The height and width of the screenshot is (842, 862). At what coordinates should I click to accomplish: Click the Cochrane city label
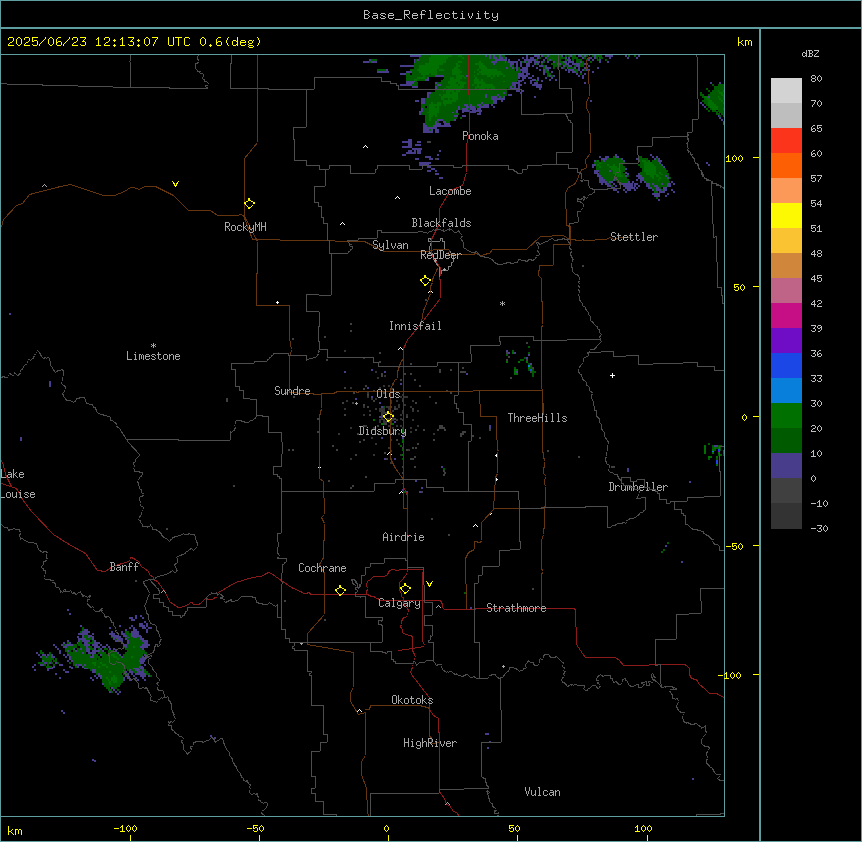click(322, 568)
